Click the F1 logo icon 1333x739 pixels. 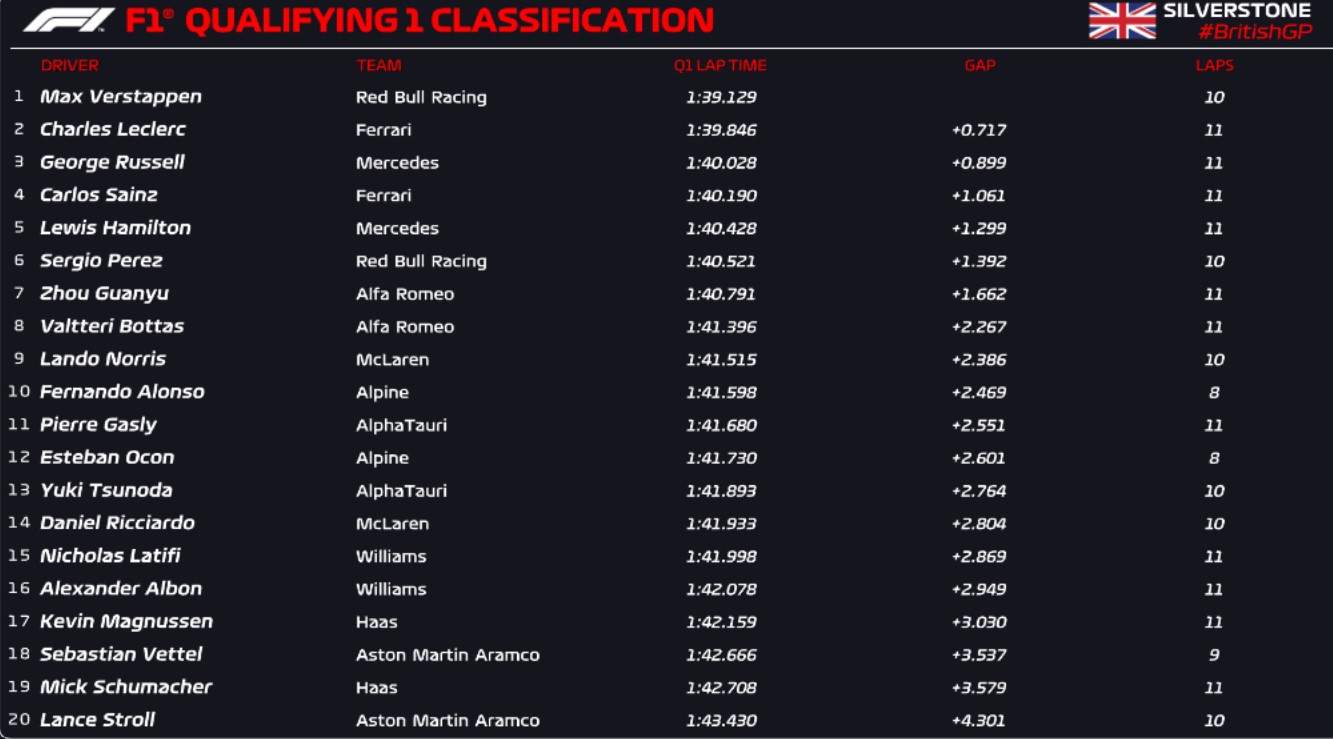[x=68, y=20]
